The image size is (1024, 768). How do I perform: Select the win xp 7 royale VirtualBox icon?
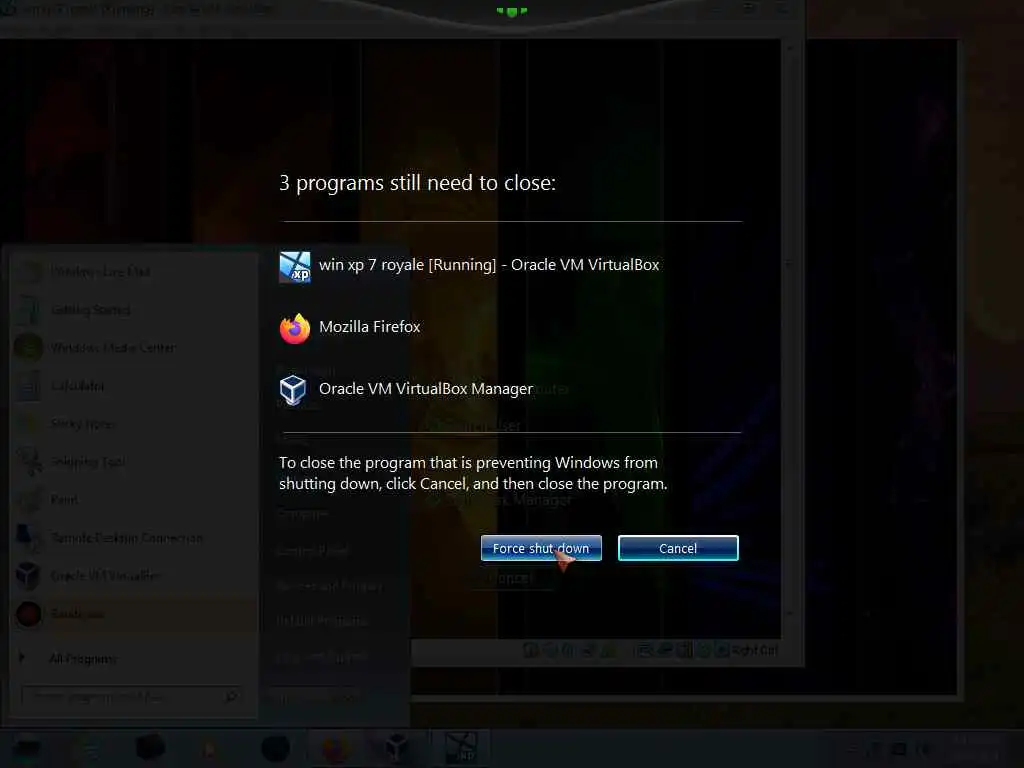click(x=295, y=266)
